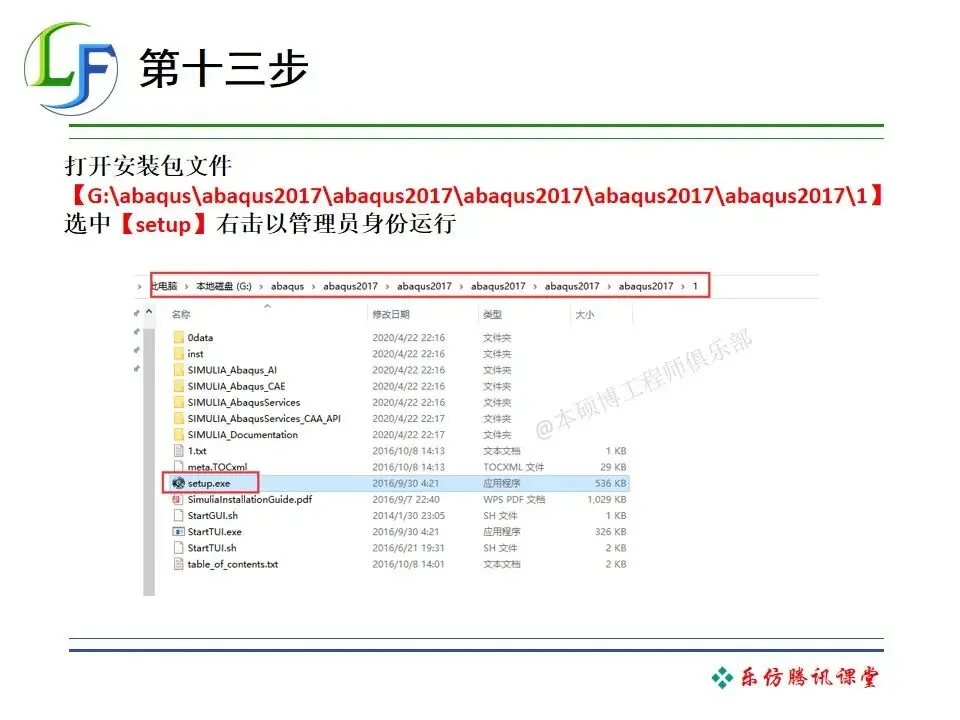Click the folder icon beside inst

click(178, 353)
